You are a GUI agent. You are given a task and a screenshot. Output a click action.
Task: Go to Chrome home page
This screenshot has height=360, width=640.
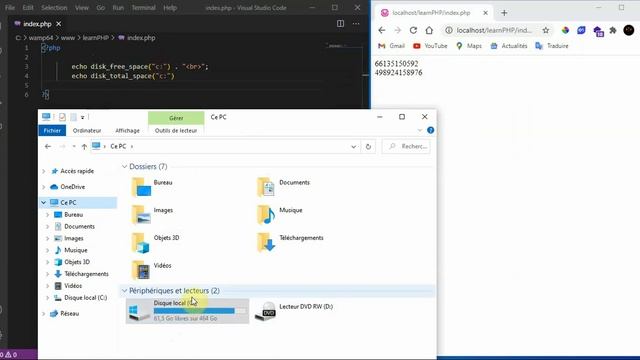[429, 30]
